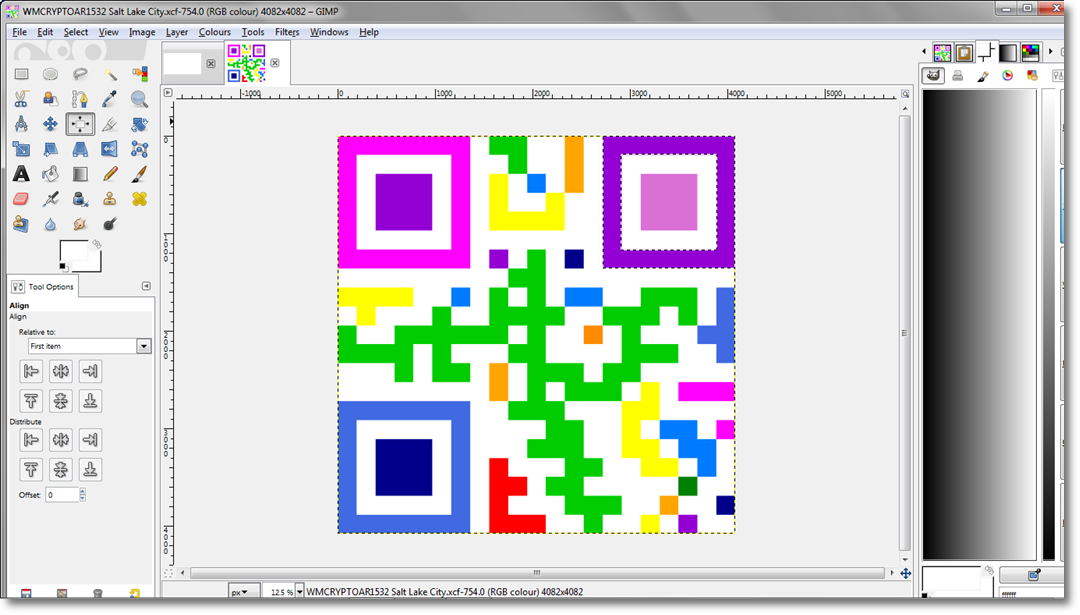
Task: Select the Alignment tool
Action: click(x=80, y=124)
